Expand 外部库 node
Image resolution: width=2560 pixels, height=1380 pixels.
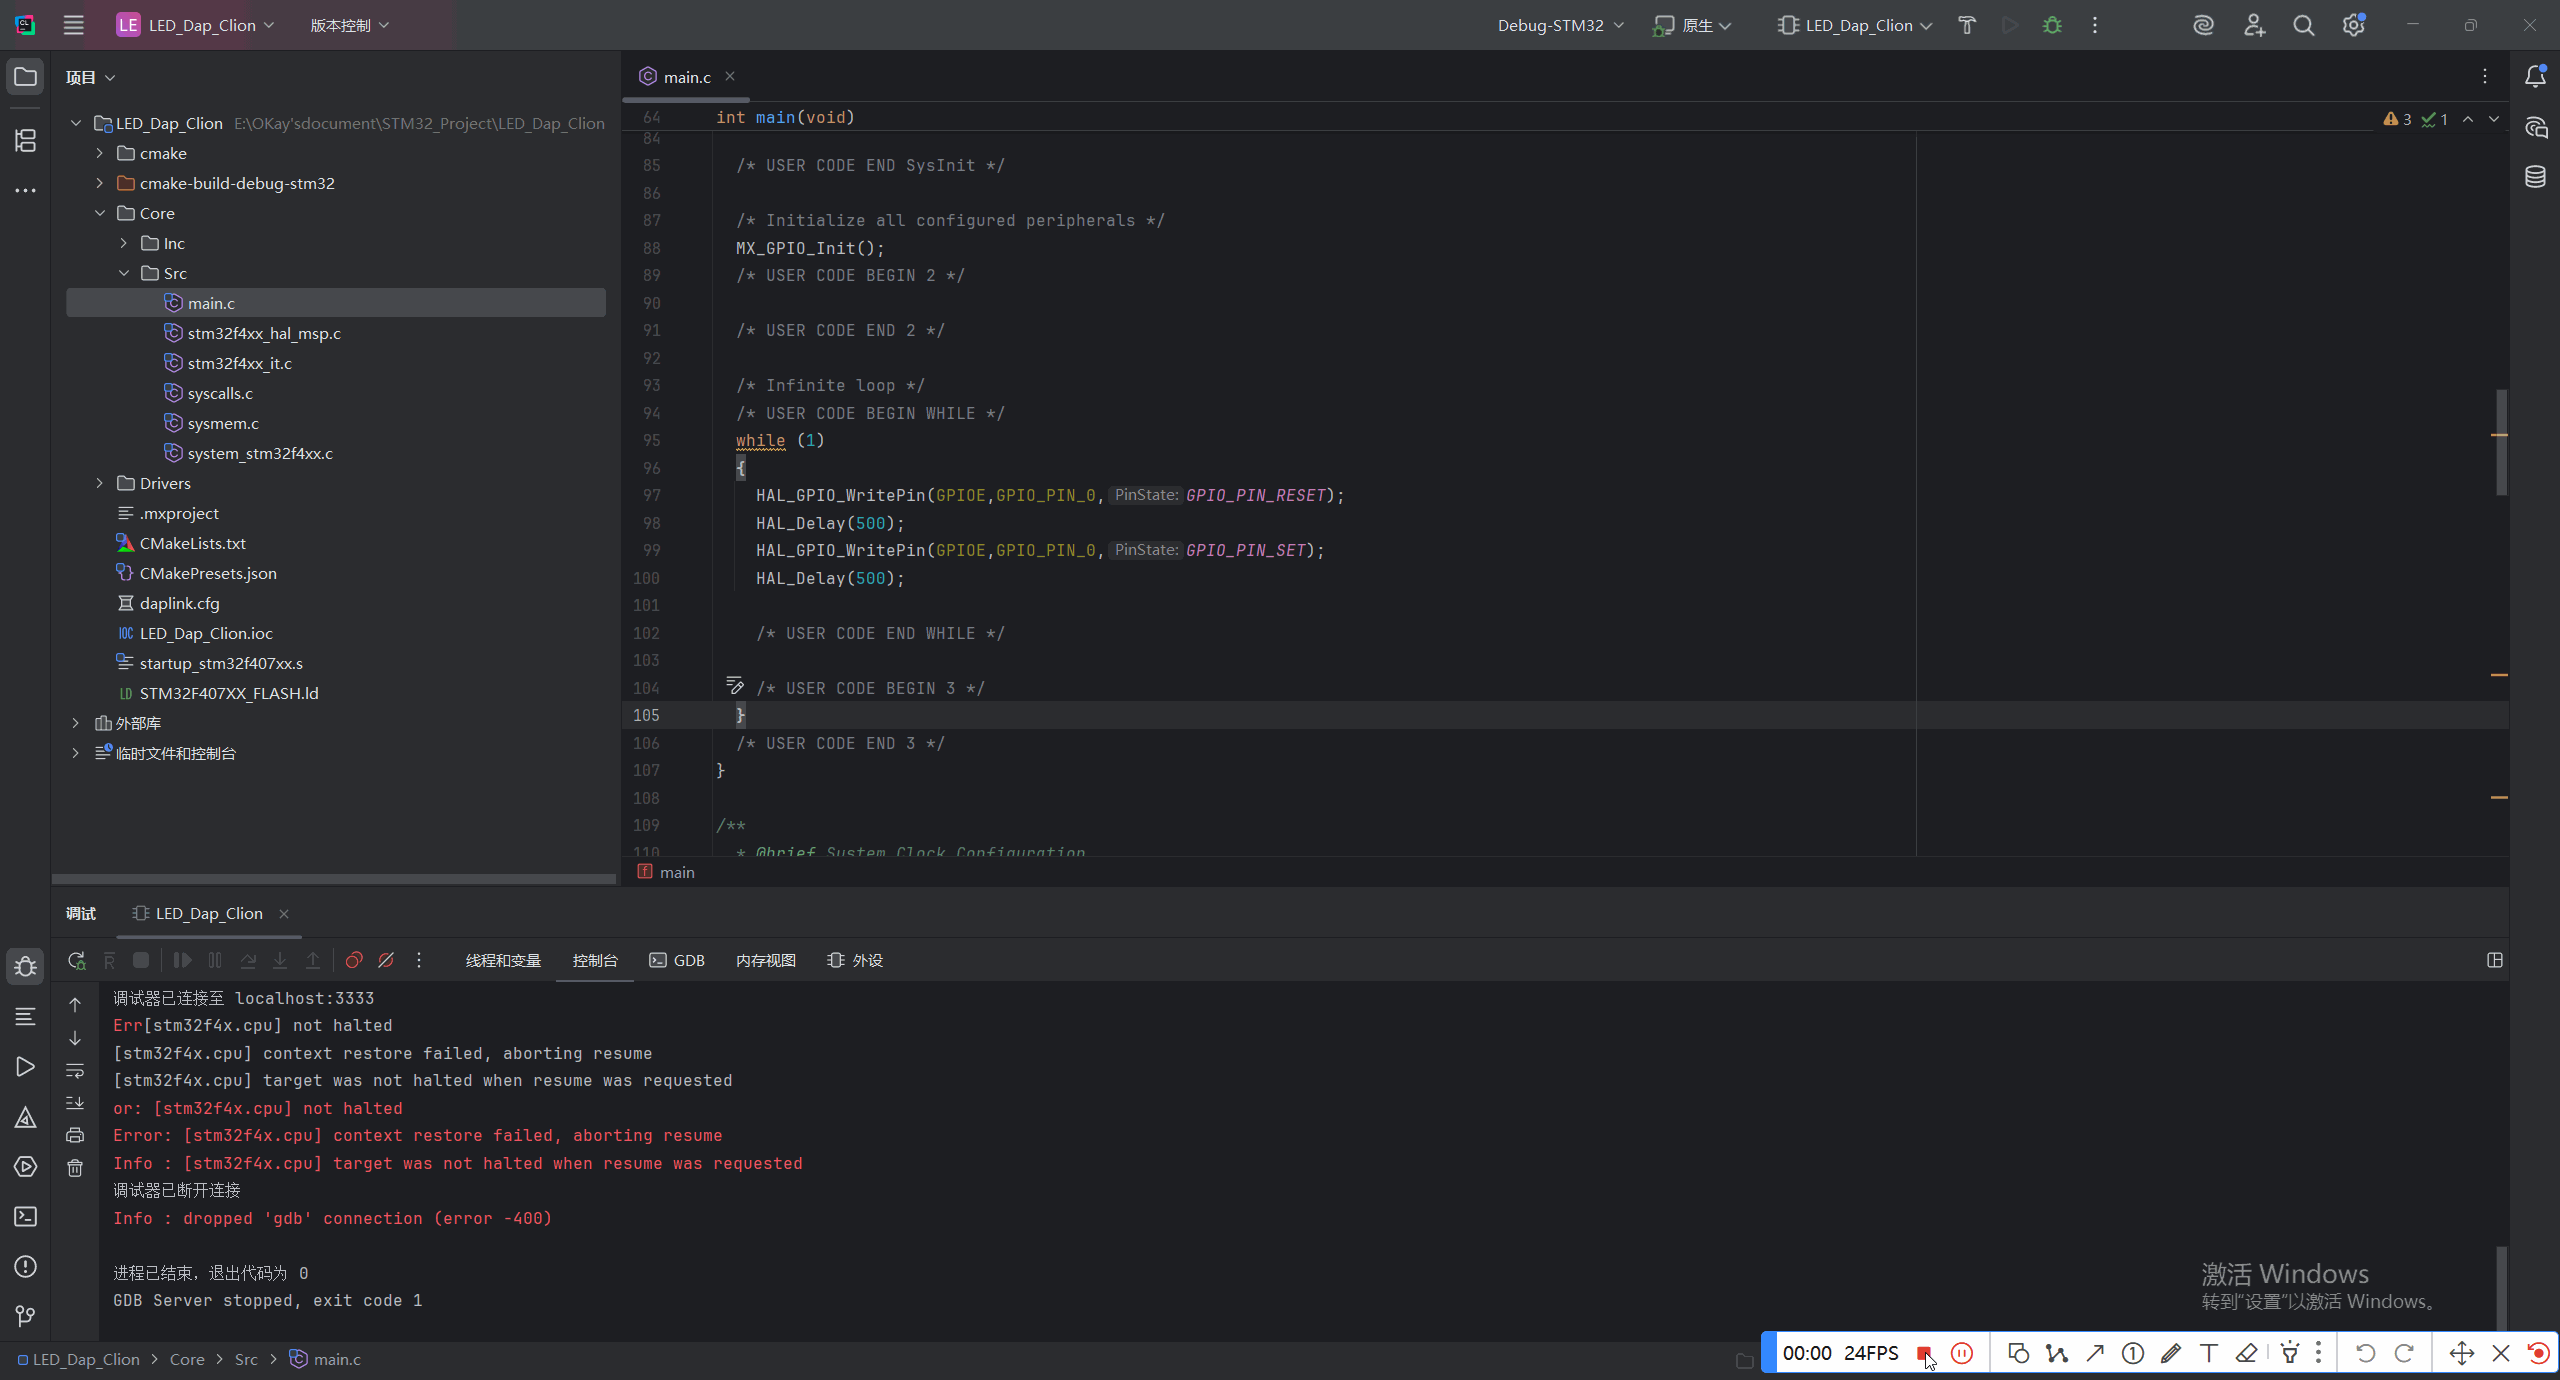coord(75,723)
